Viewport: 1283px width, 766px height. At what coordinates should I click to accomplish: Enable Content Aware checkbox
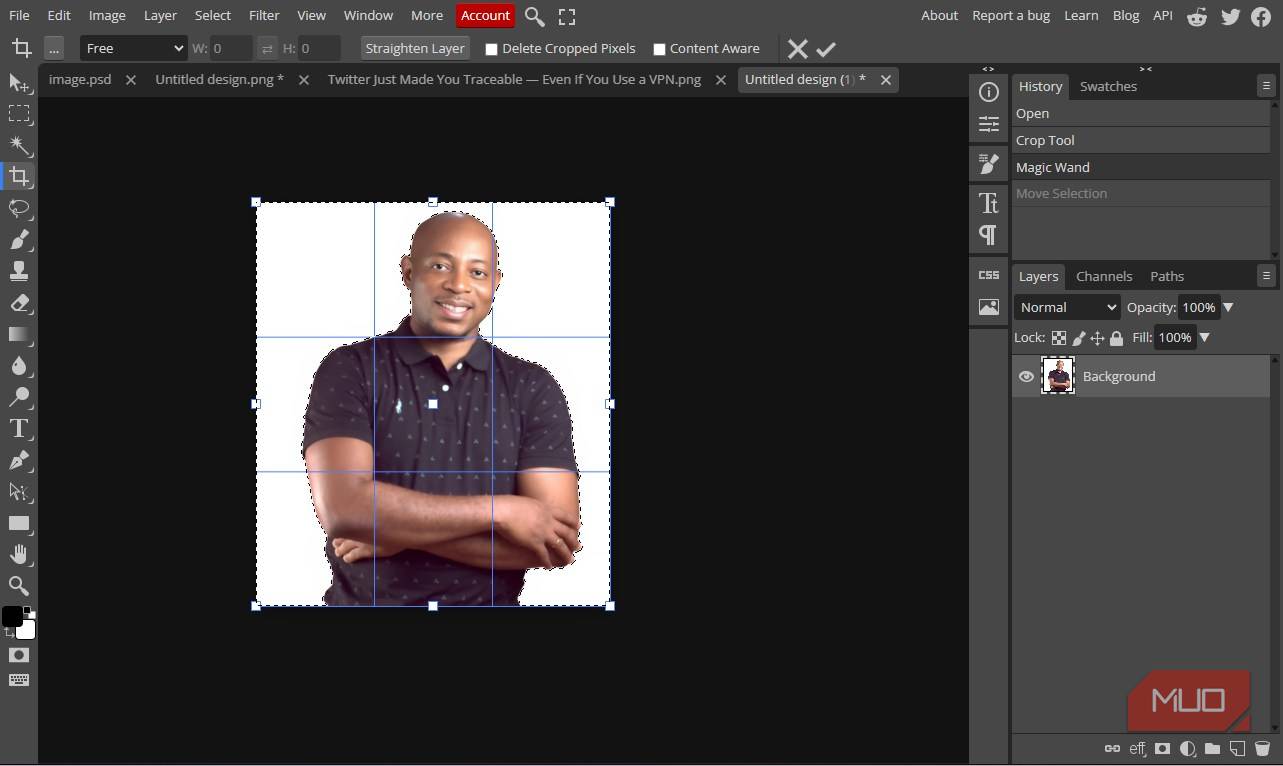point(659,49)
